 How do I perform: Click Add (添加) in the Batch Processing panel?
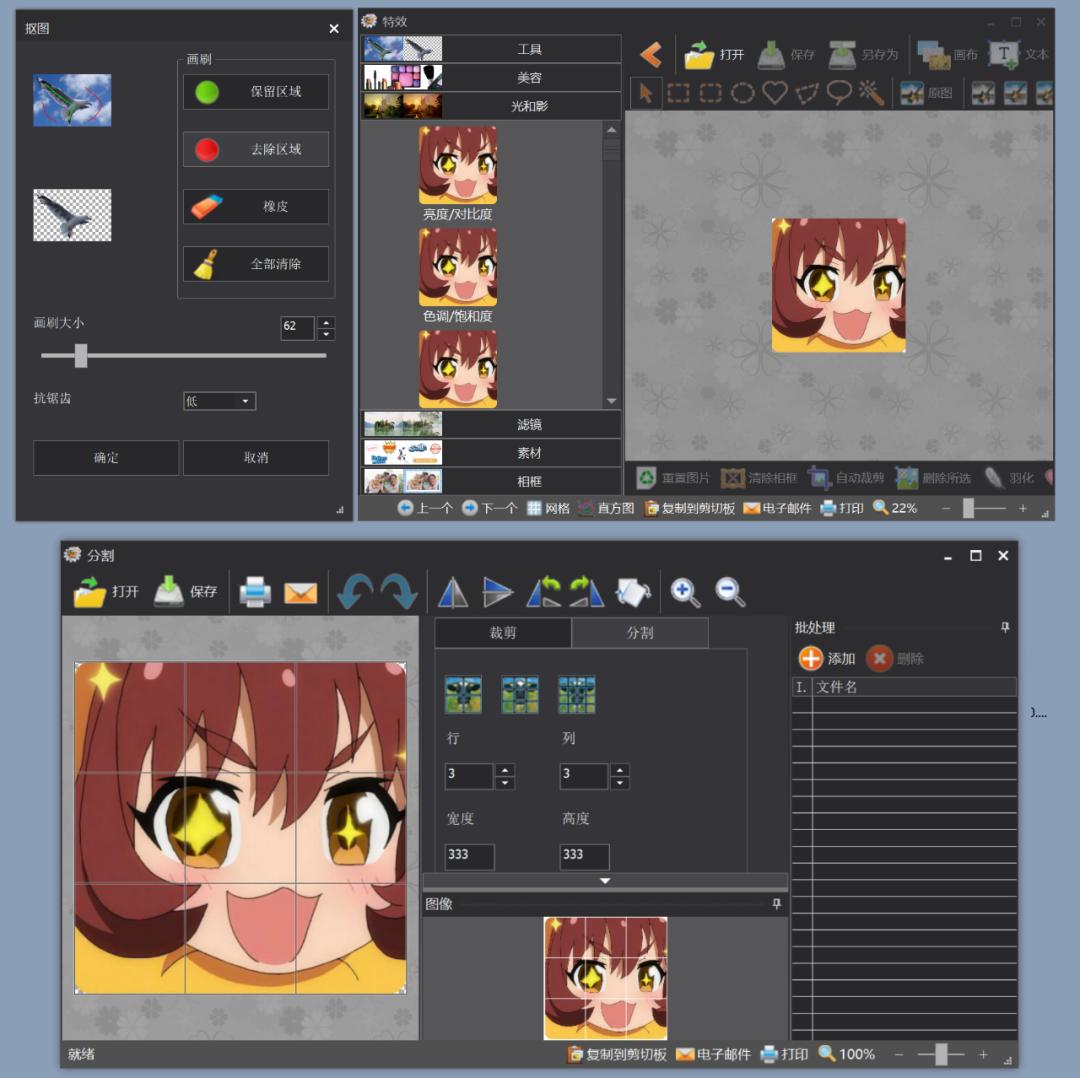827,659
